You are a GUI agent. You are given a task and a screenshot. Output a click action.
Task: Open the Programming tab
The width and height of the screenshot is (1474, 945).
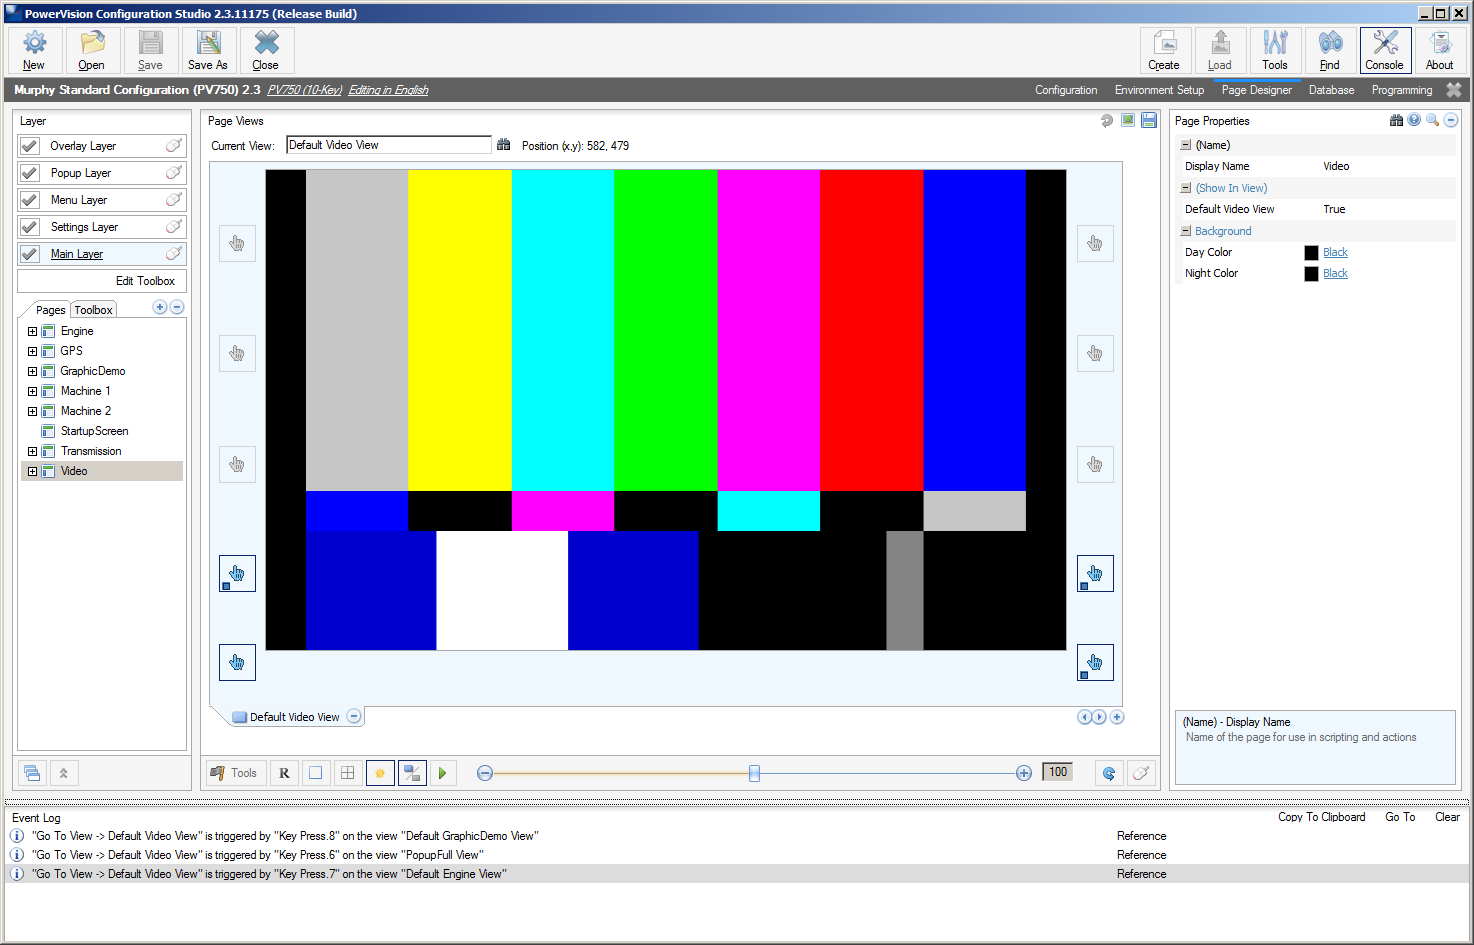tap(1401, 90)
